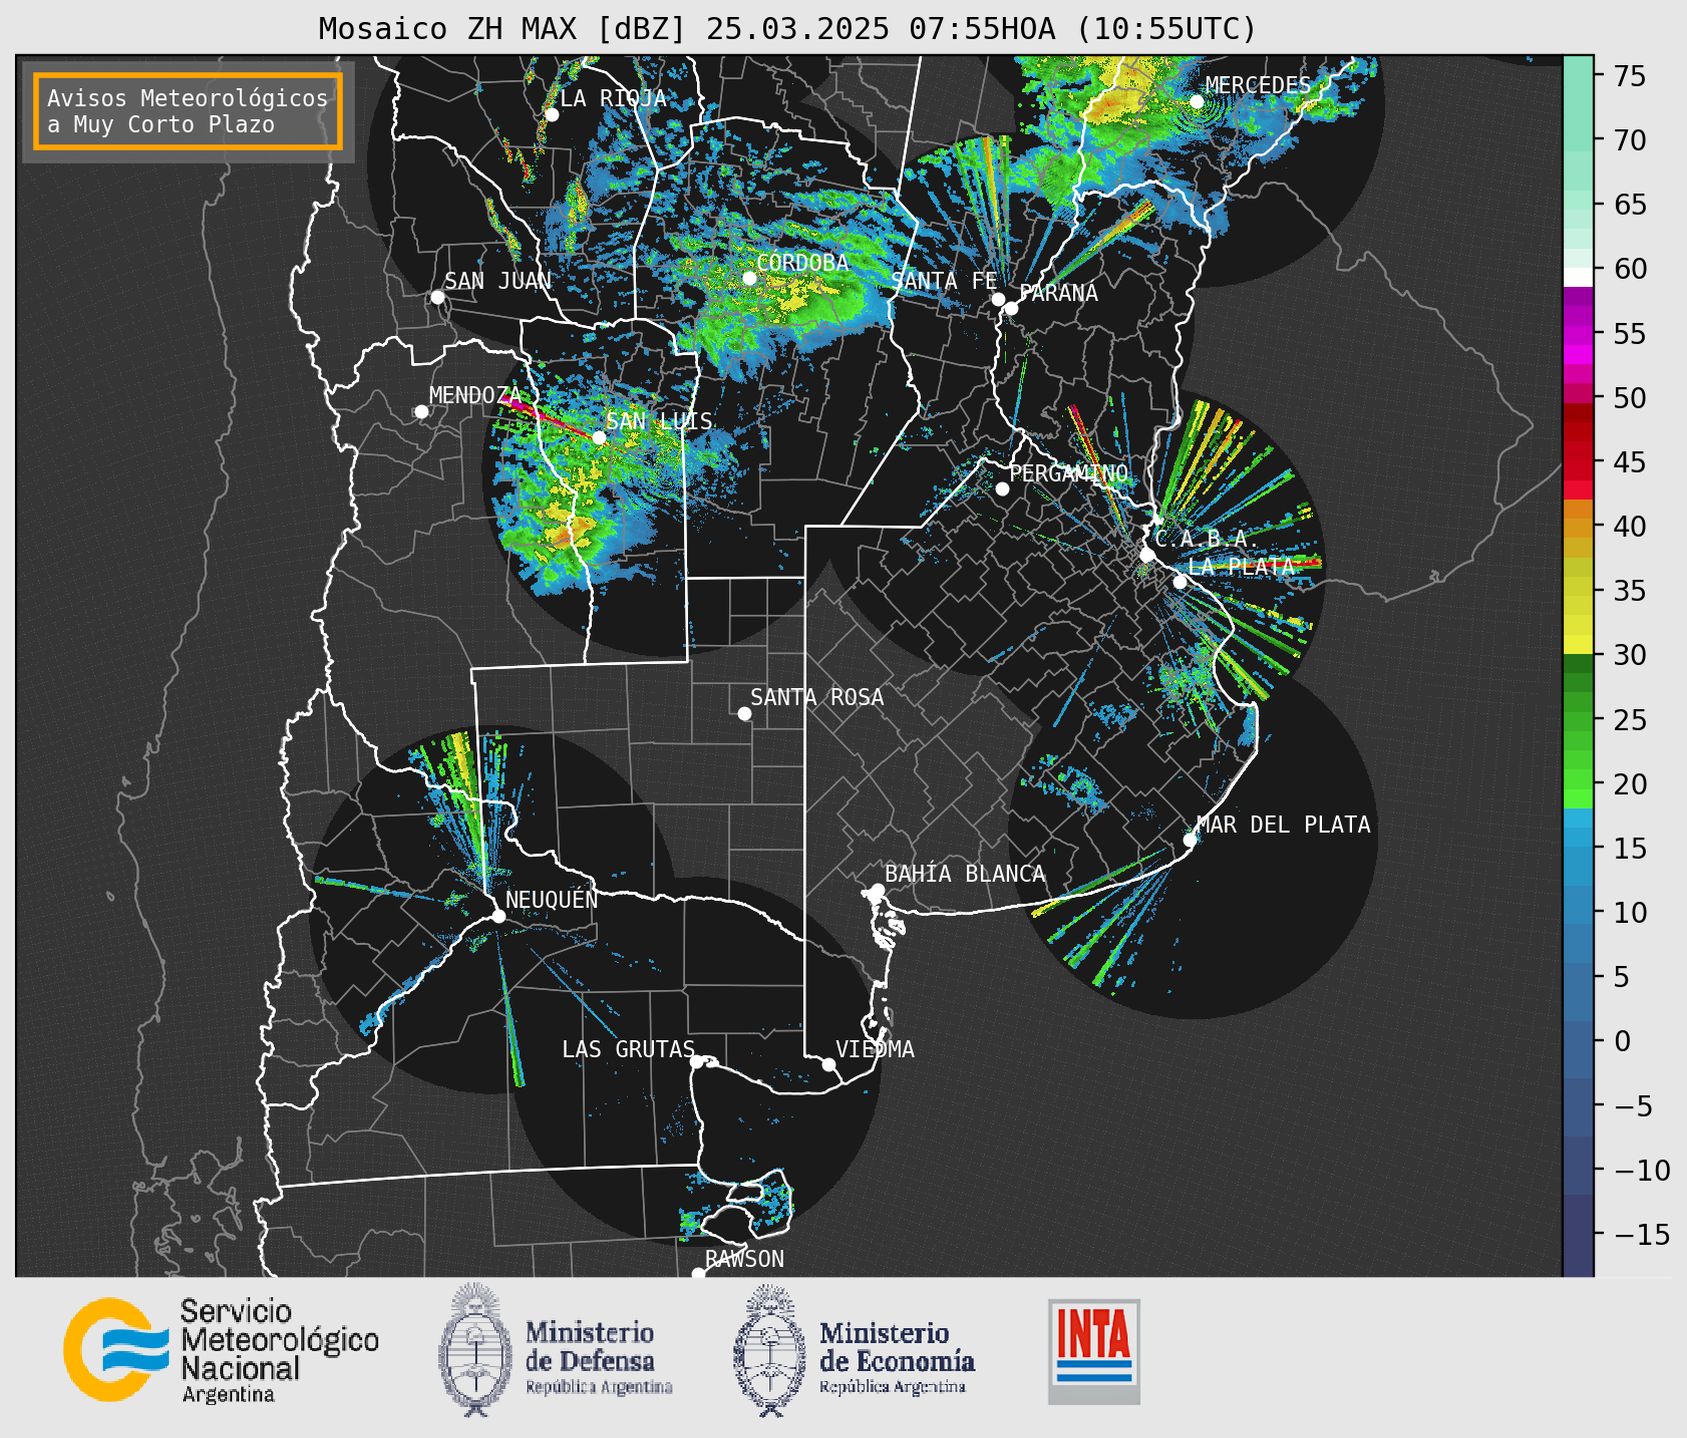
Task: Click the Ministerio de Defensa text
Action: (x=598, y=1356)
